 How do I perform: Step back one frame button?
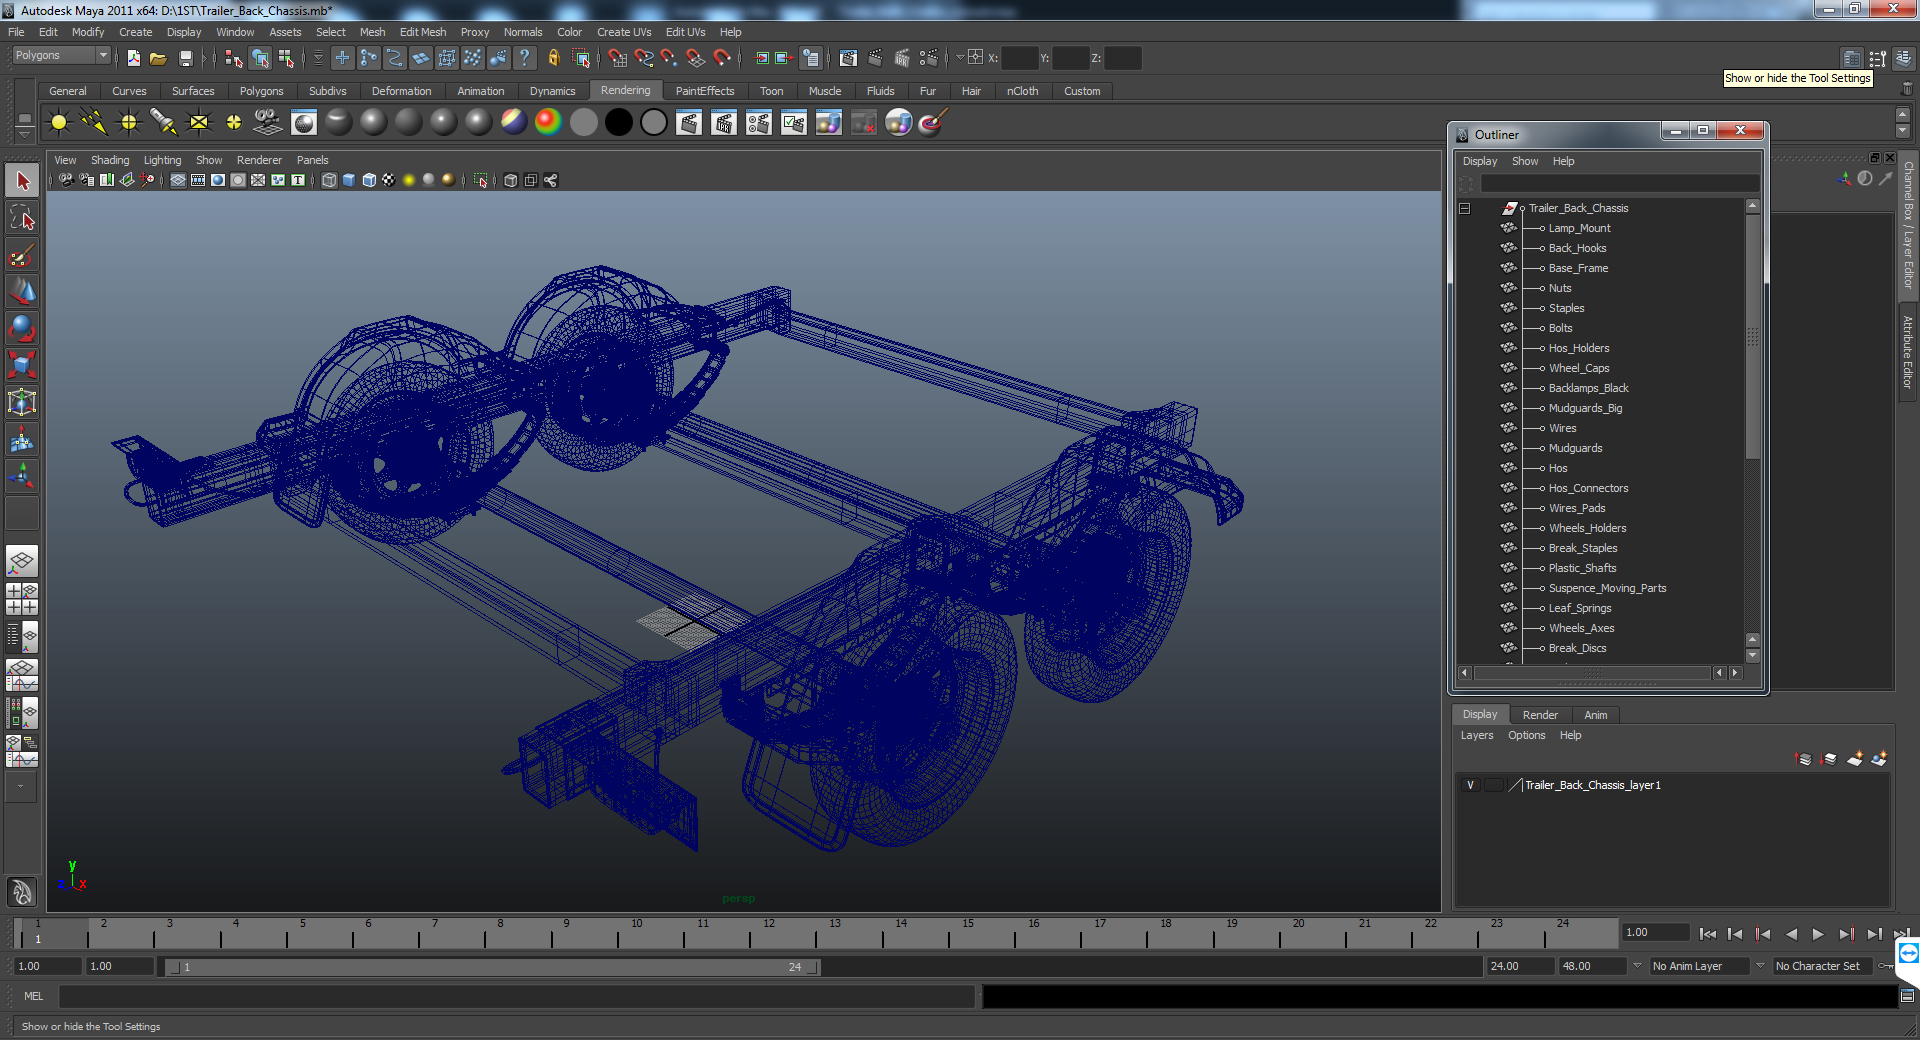pyautogui.click(x=1736, y=934)
